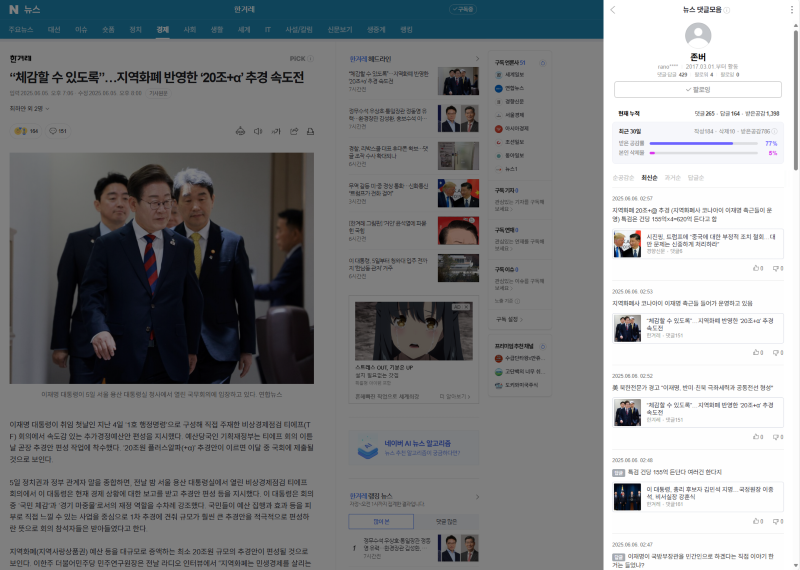Click the 본인 삭제율 5% progress bar
Viewport: 800px width, 570px height.
(x=703, y=153)
